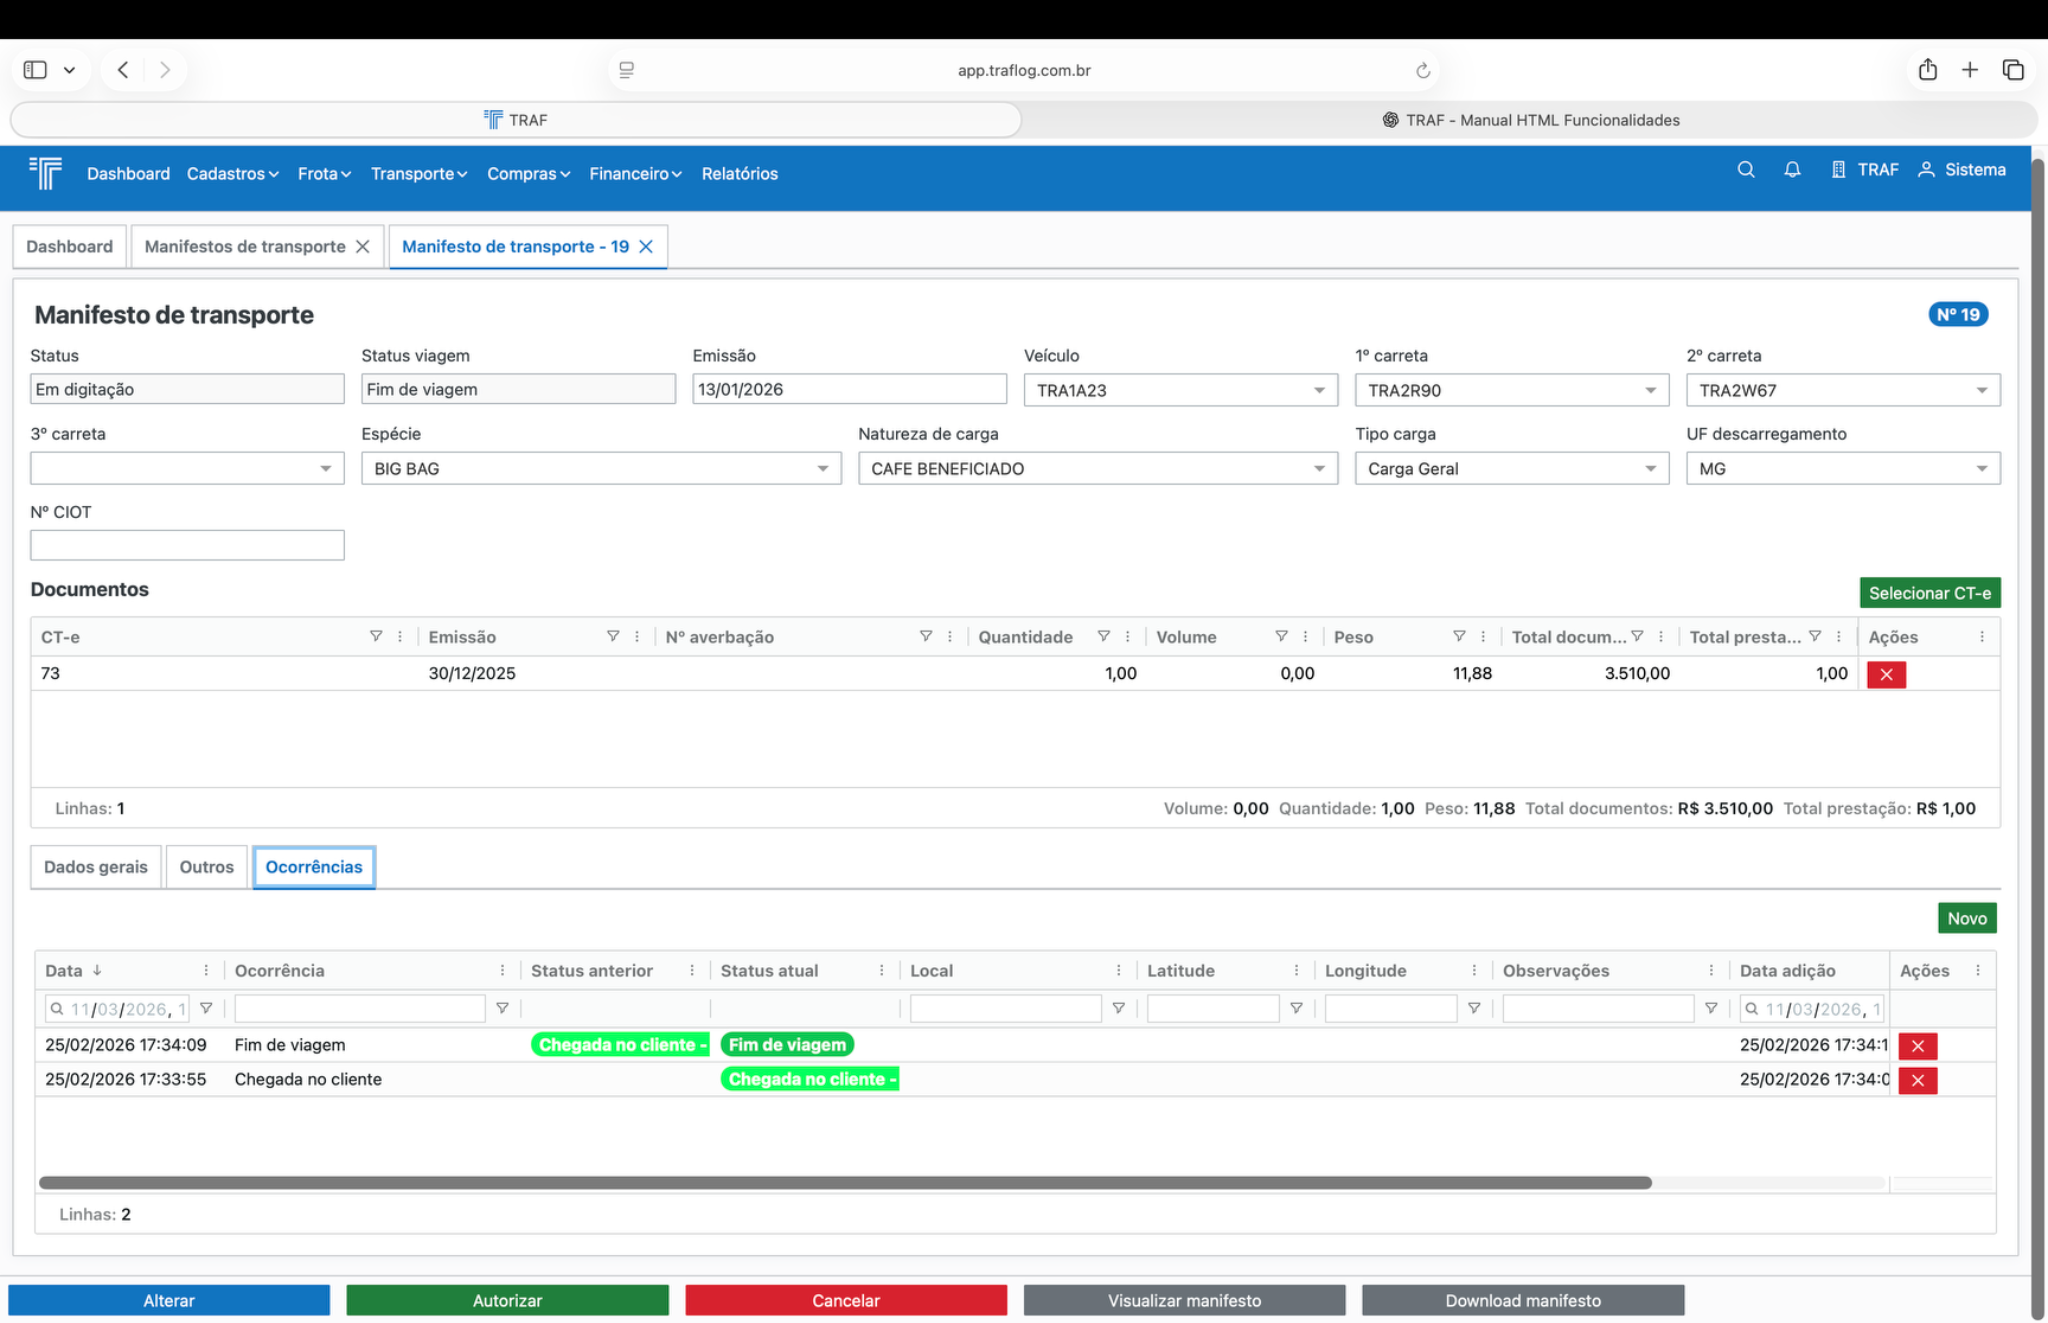The width and height of the screenshot is (2048, 1323).
Task: Delete CT-e 73 with the red X
Action: [x=1886, y=674]
